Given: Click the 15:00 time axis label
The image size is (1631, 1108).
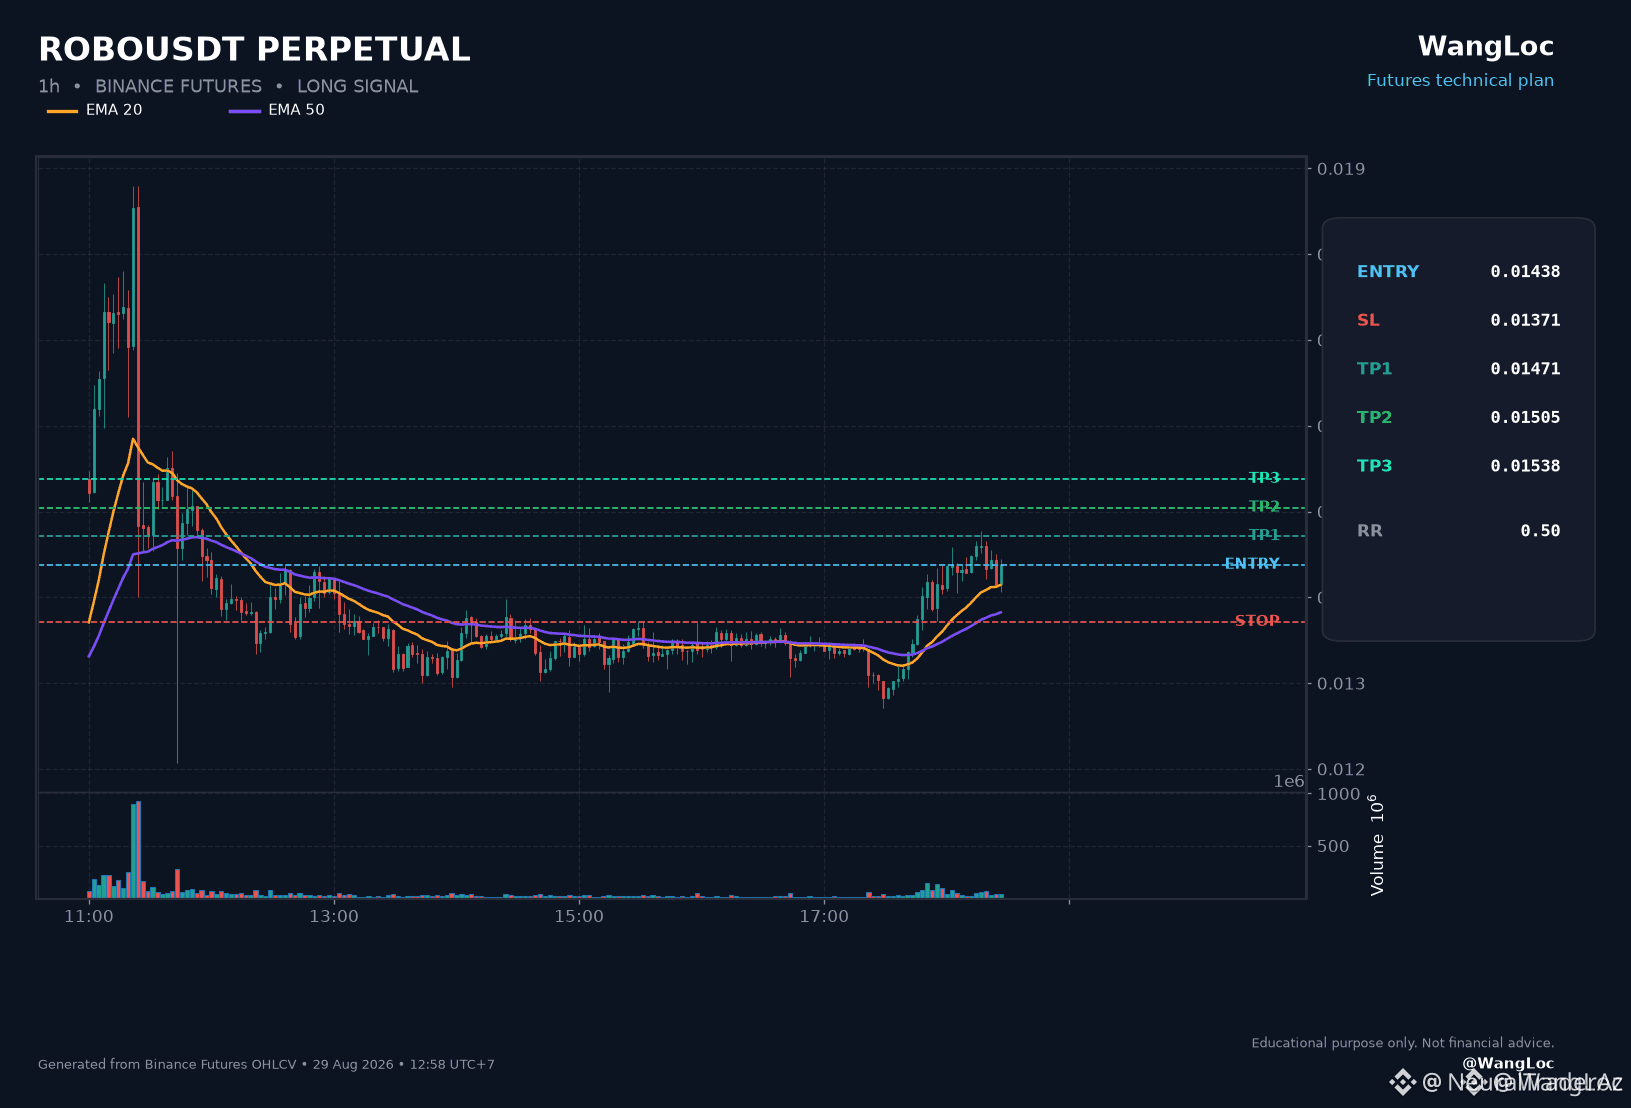Looking at the screenshot, I should 579,916.
